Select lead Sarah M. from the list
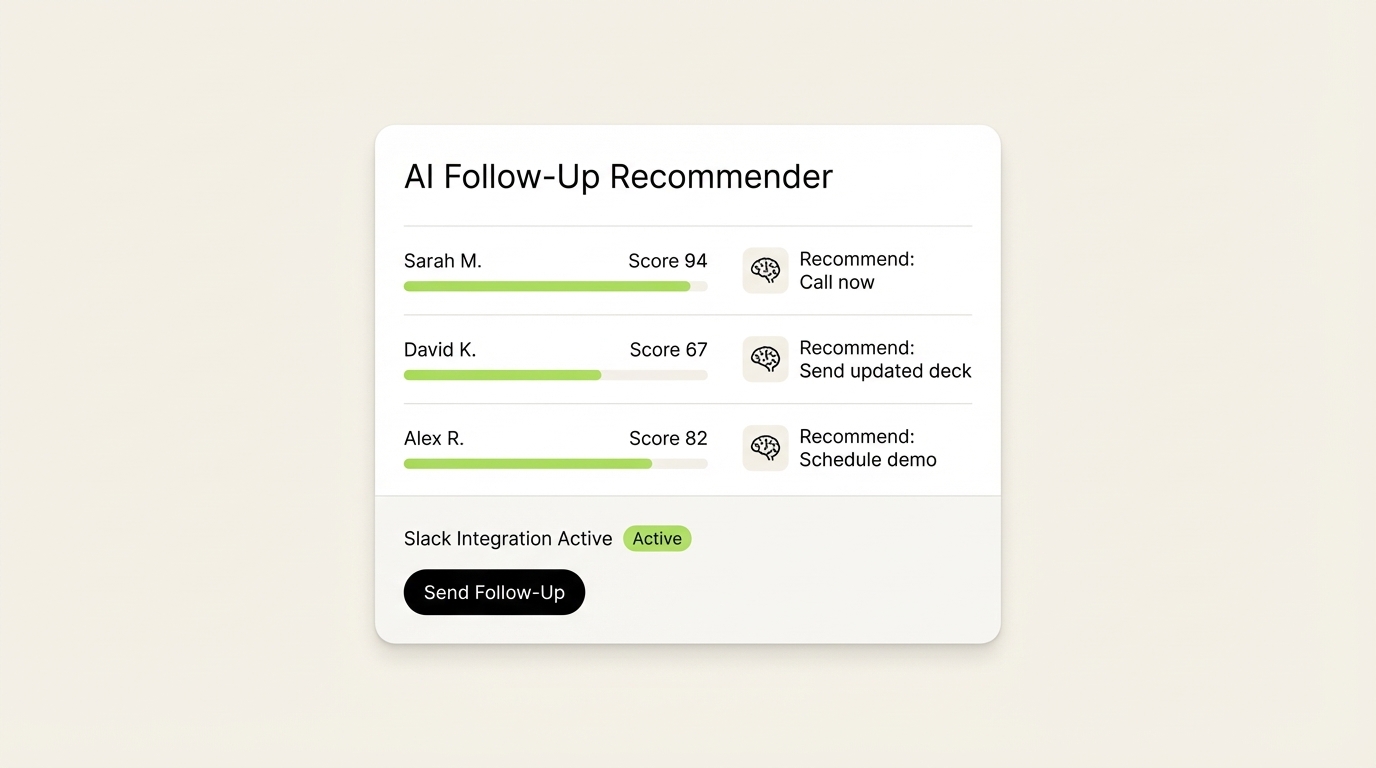This screenshot has height=768, width=1376. 442,260
